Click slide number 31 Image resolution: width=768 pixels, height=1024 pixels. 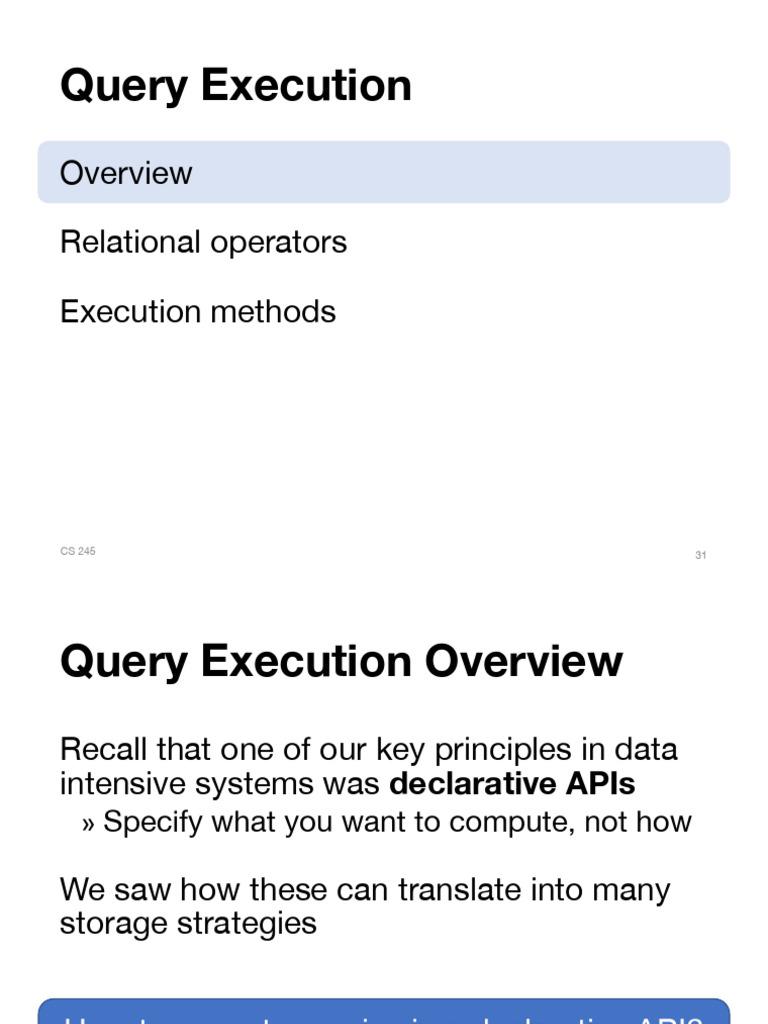700,555
